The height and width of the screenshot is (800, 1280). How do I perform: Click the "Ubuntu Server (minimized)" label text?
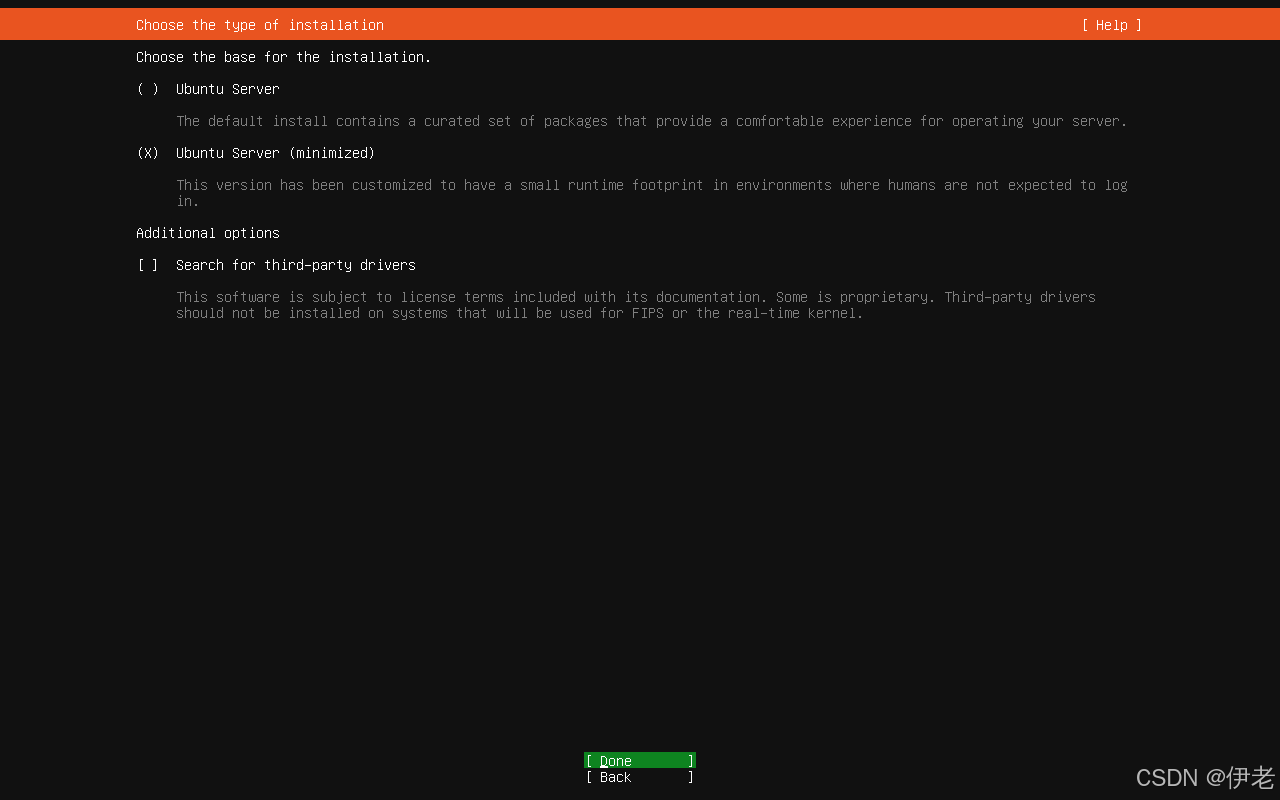coord(275,153)
